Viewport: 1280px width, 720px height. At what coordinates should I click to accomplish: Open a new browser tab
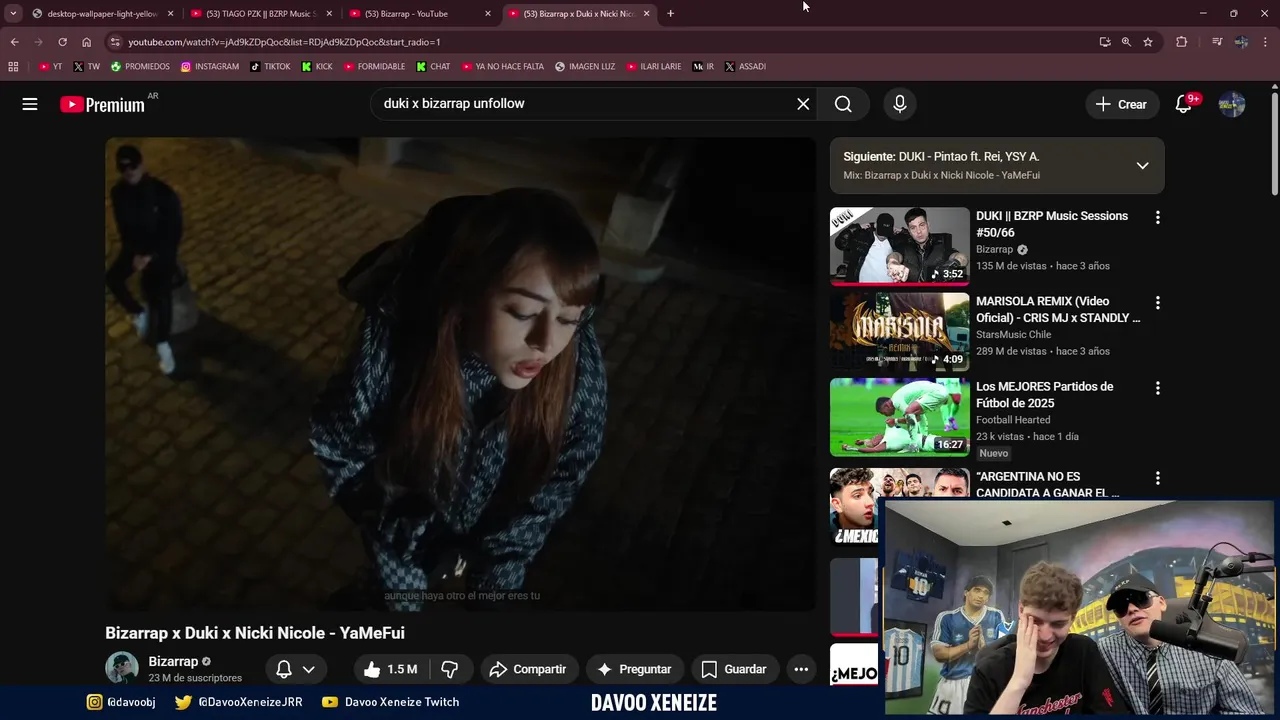tap(670, 14)
